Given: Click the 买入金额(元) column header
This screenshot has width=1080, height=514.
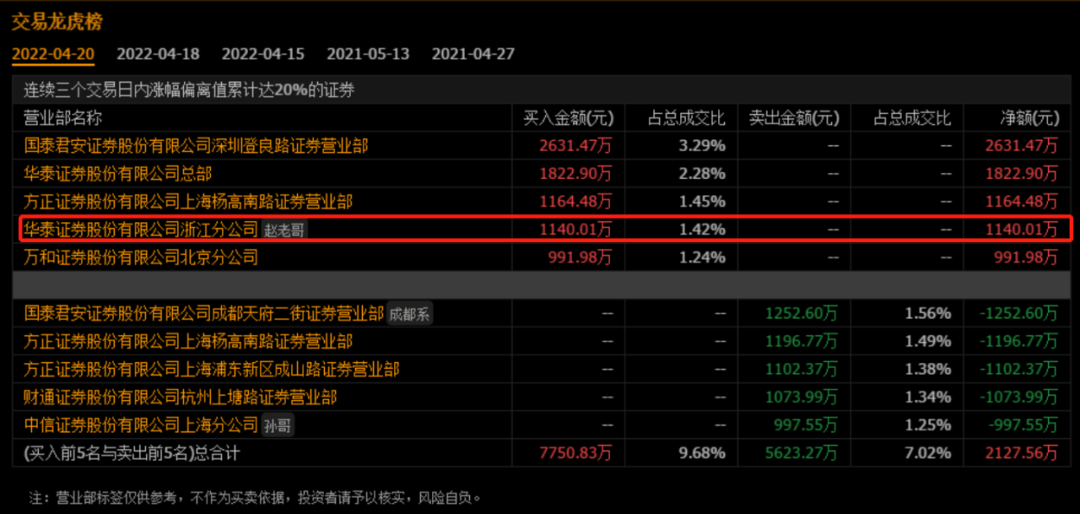Looking at the screenshot, I should coord(568,119).
